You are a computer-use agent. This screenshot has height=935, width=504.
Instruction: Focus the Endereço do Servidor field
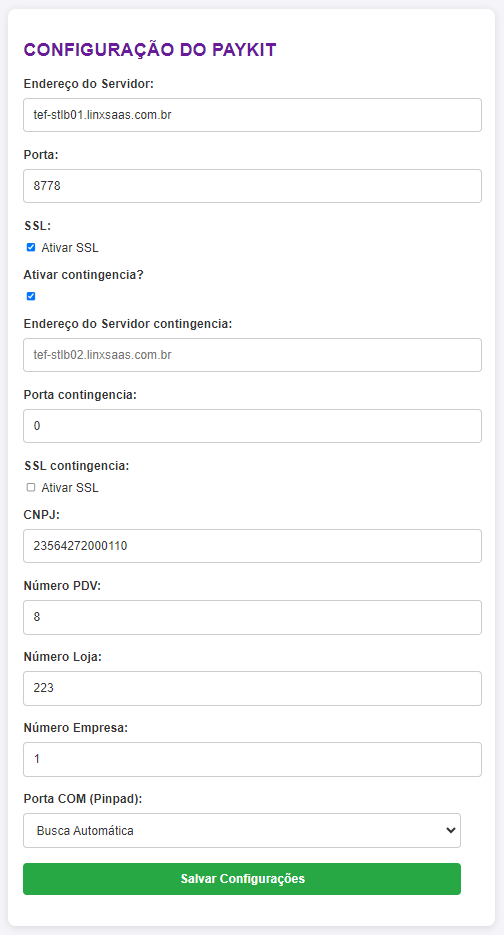252,115
